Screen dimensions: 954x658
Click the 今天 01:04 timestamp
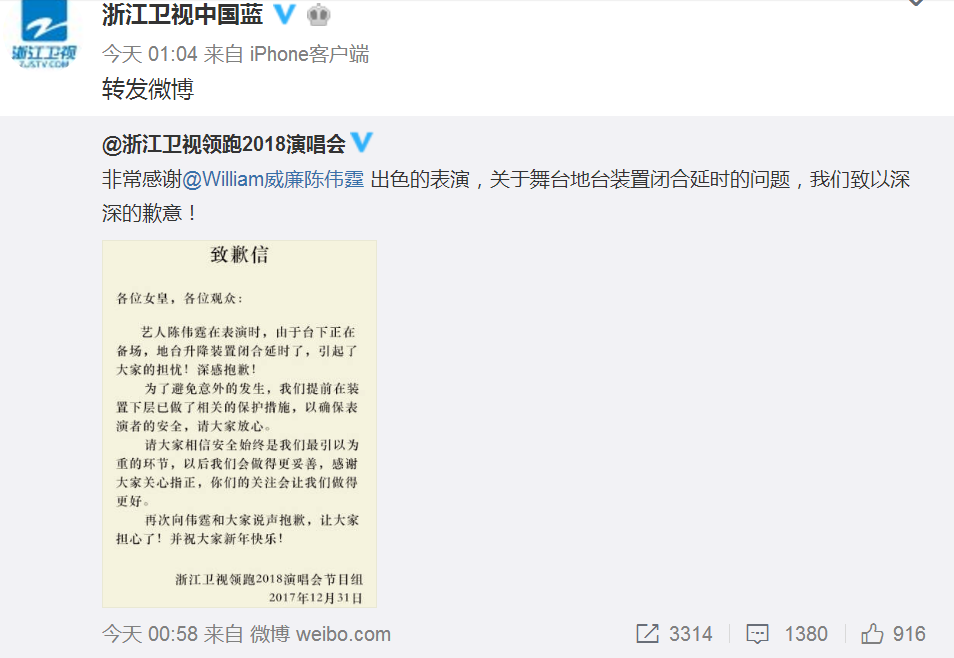tap(150, 54)
